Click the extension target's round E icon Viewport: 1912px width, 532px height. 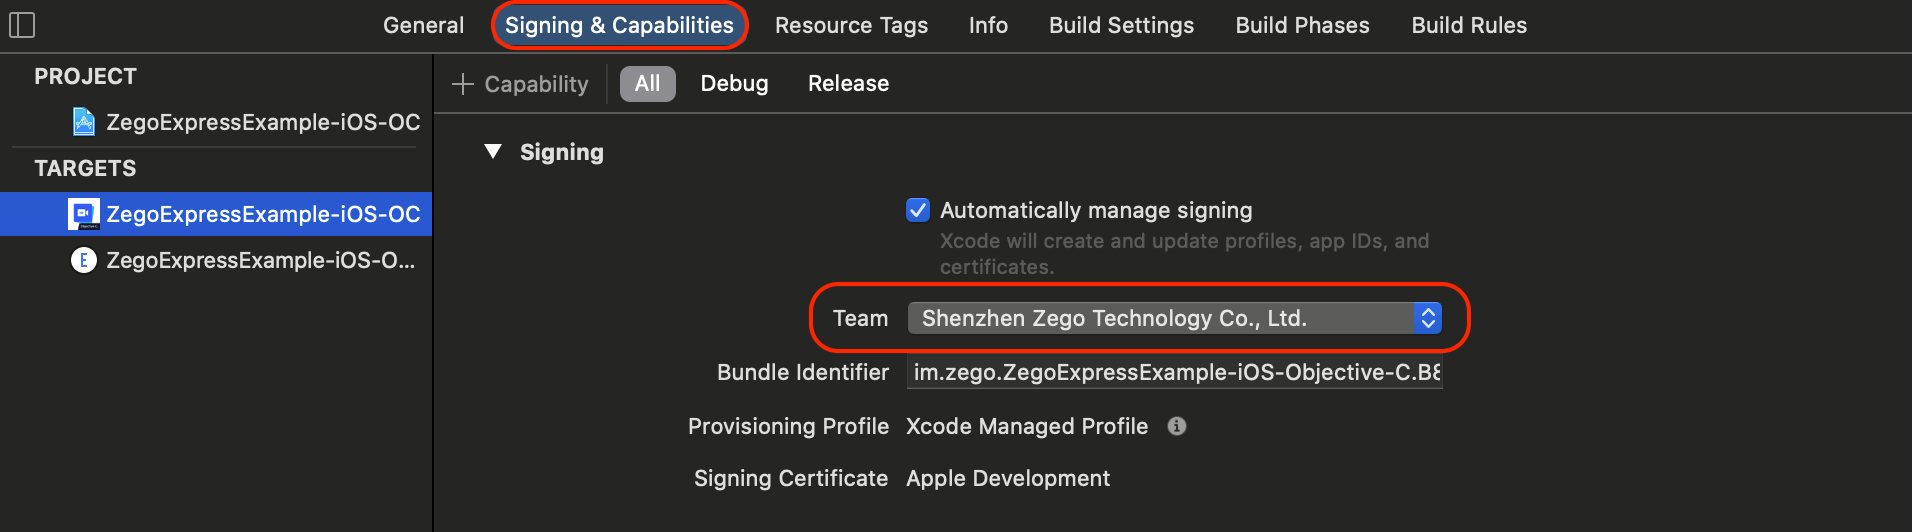(x=83, y=260)
